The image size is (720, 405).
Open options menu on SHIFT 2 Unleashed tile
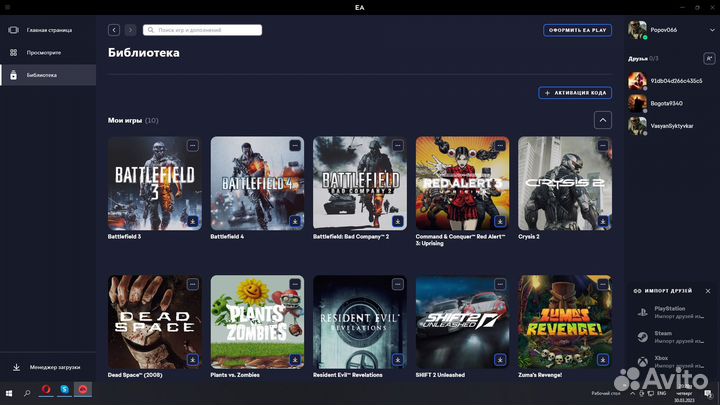[x=500, y=284]
